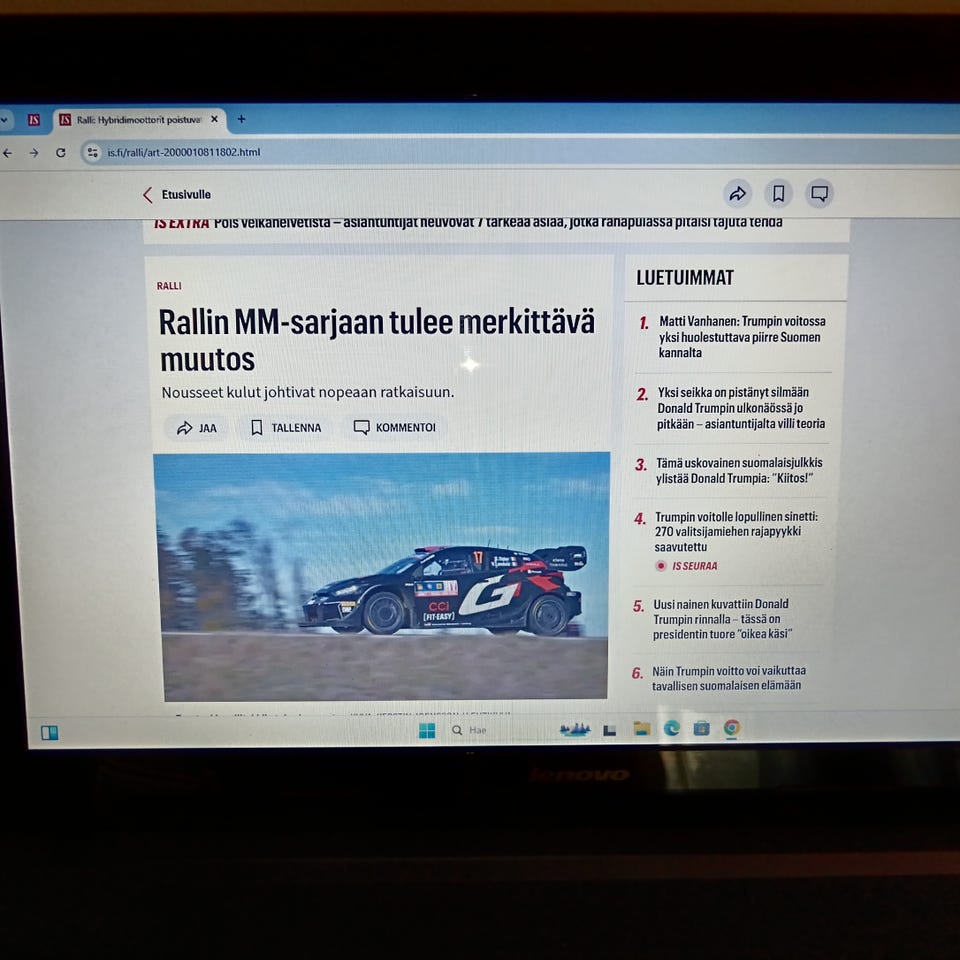The height and width of the screenshot is (960, 960).
Task: Open the rally car article photo
Action: 383,576
